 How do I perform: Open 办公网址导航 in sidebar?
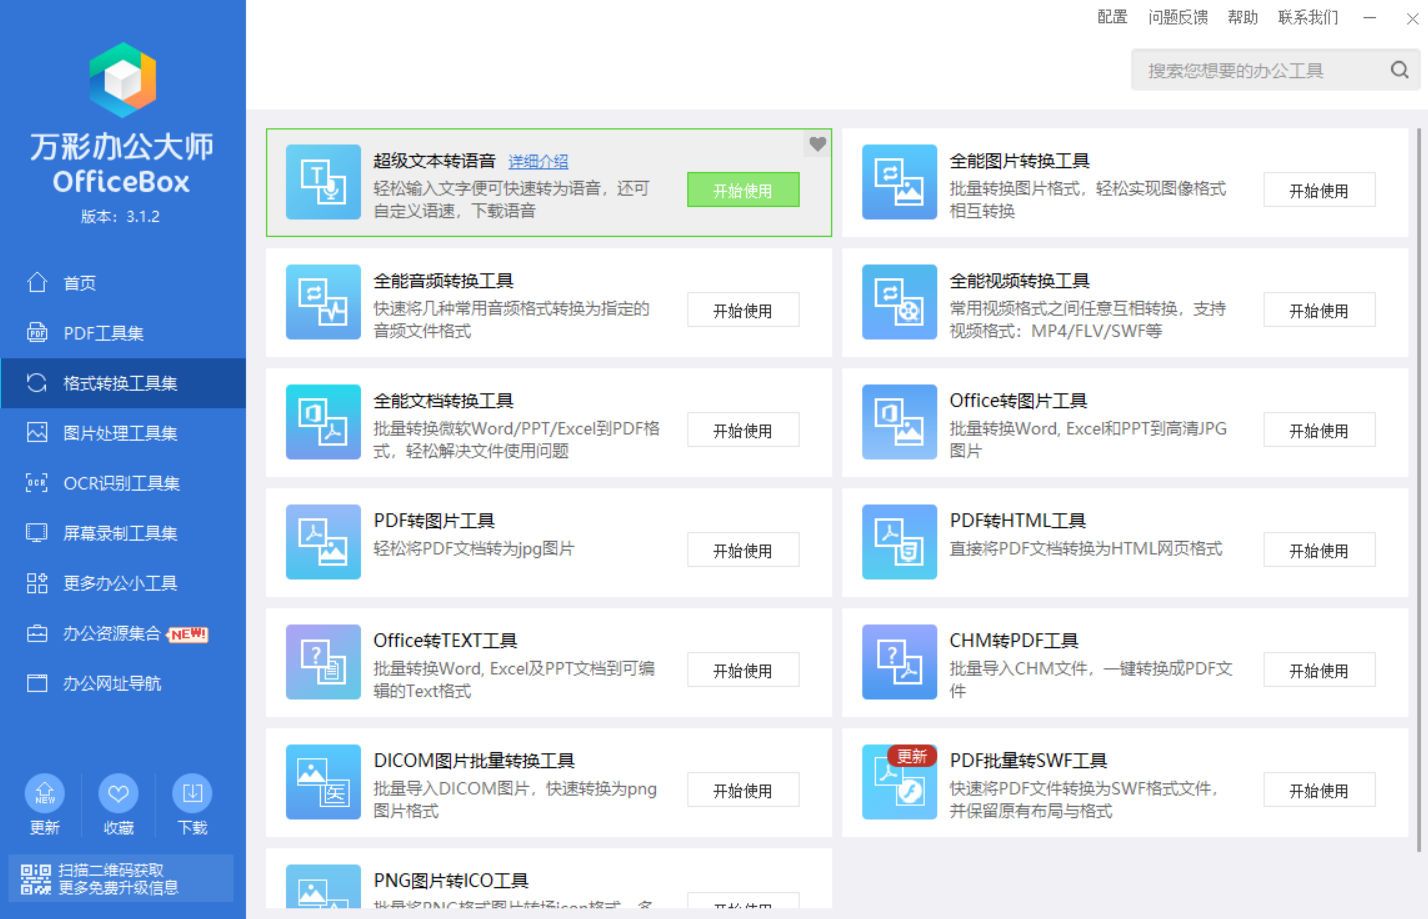tap(123, 683)
